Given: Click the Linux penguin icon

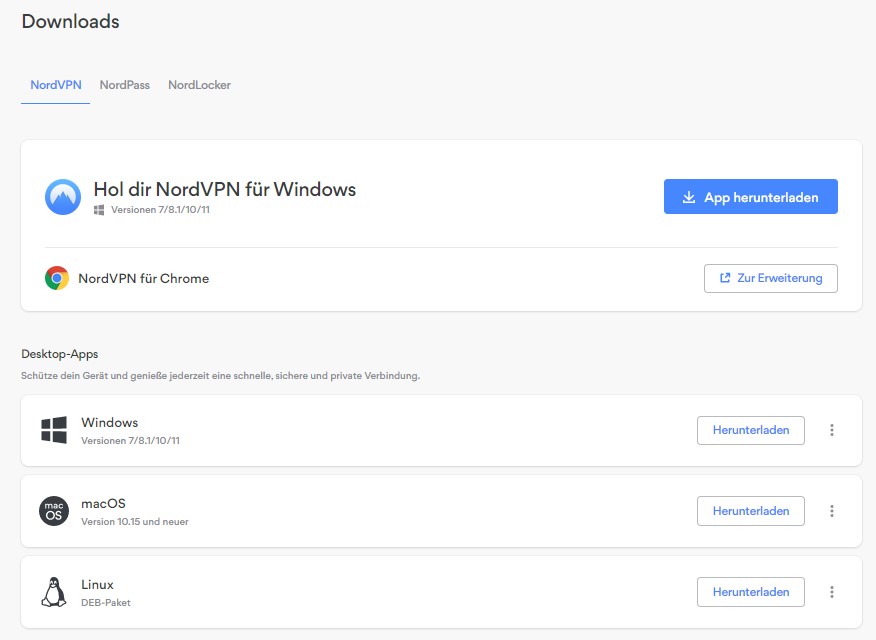Looking at the screenshot, I should 54,592.
